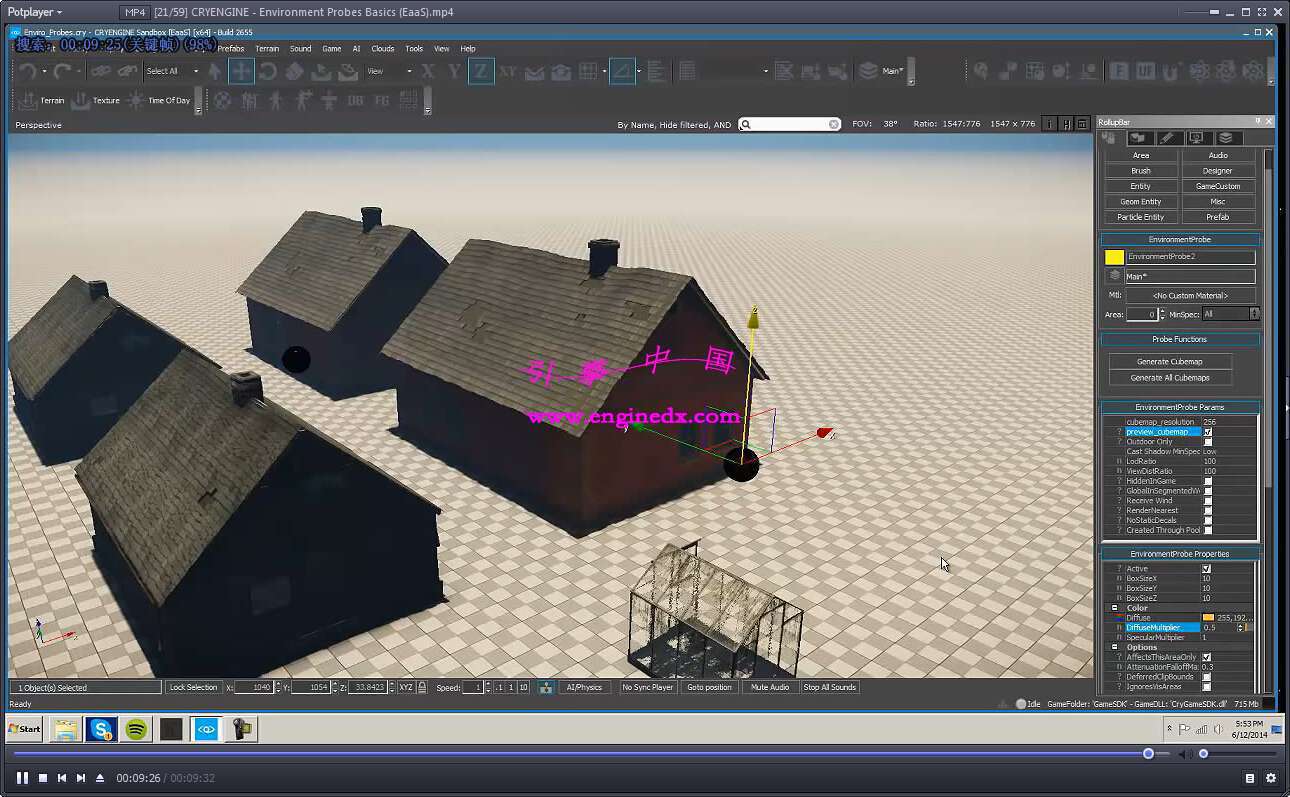Collapse the Color property group
1290x797 pixels.
1115,608
